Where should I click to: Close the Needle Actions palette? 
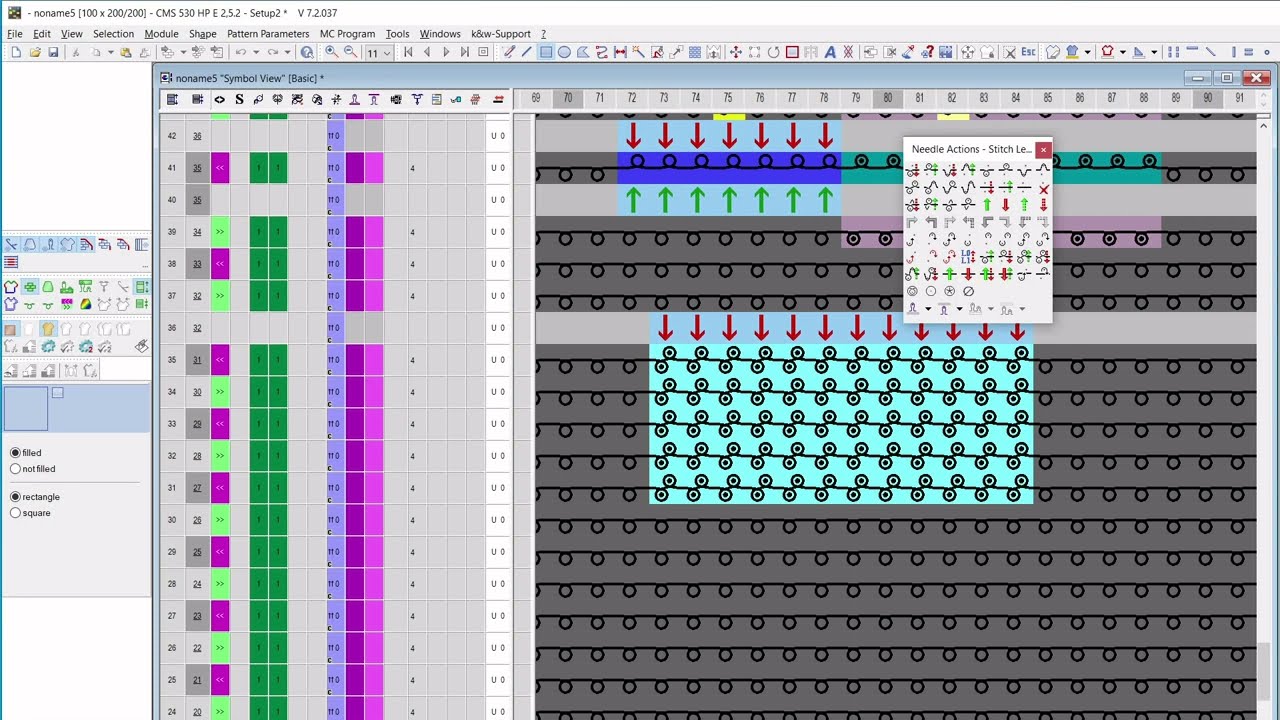(1043, 150)
